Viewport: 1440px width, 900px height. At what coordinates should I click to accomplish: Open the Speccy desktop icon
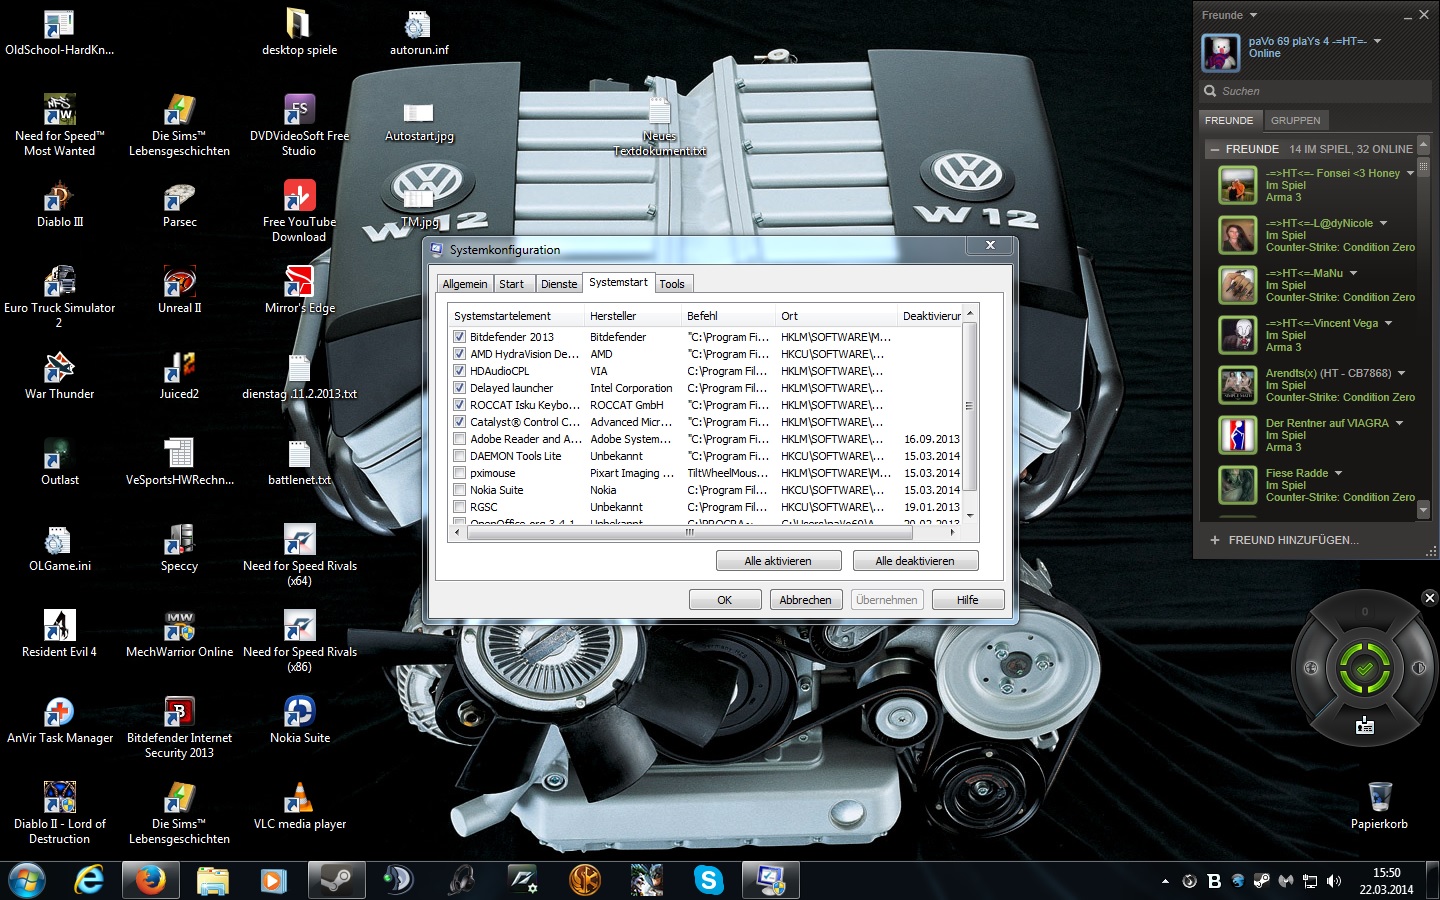click(x=179, y=542)
